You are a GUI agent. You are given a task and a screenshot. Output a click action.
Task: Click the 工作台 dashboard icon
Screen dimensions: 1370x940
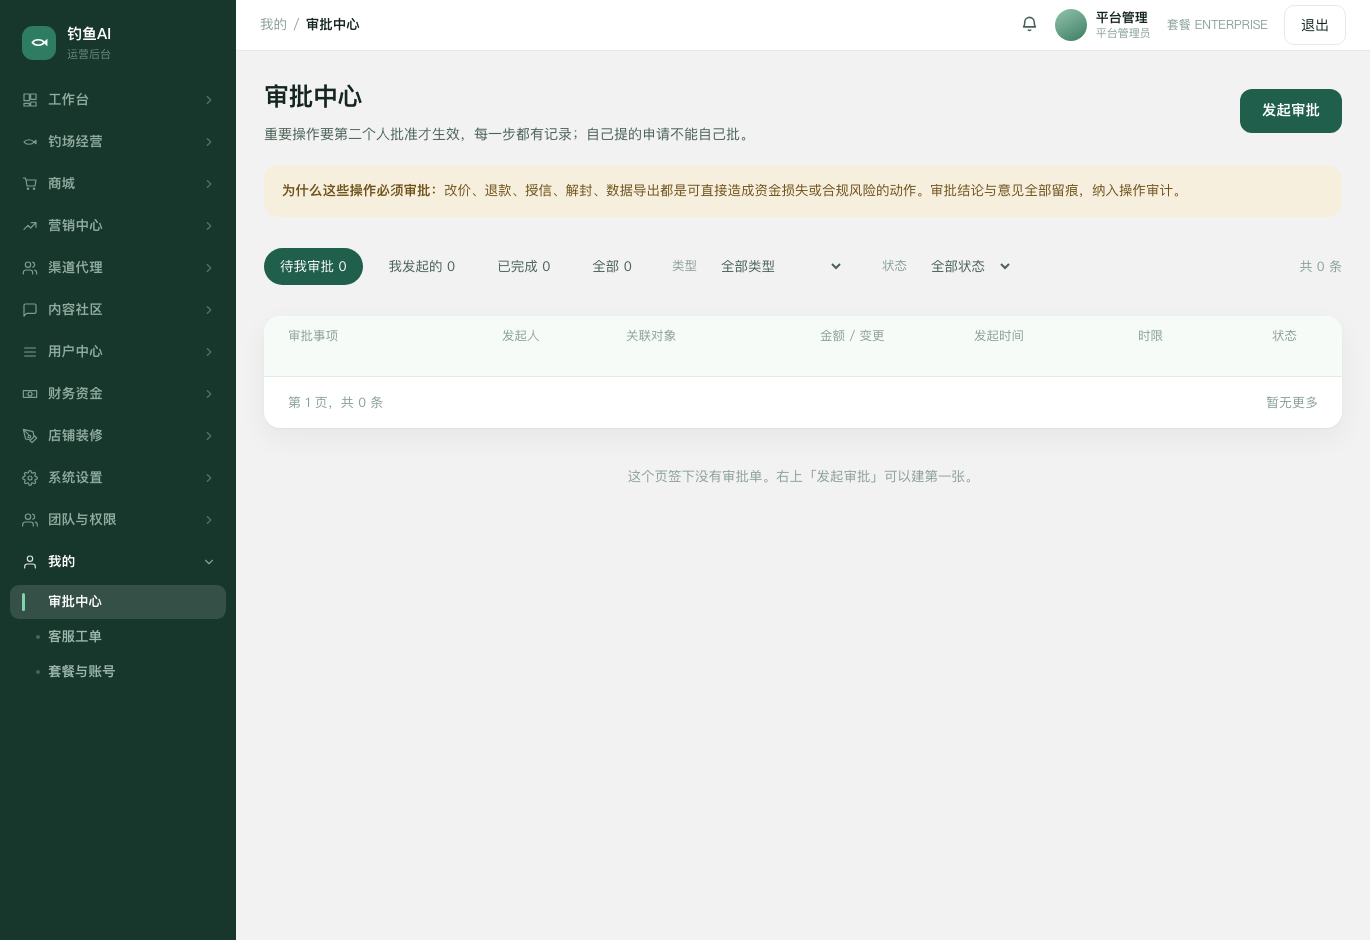(30, 100)
